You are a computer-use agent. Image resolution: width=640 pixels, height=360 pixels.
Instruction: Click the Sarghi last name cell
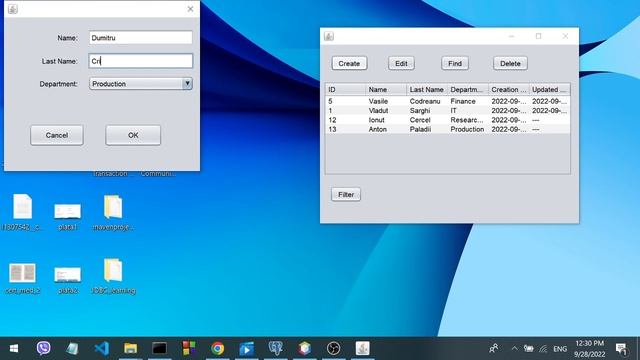pyautogui.click(x=427, y=111)
